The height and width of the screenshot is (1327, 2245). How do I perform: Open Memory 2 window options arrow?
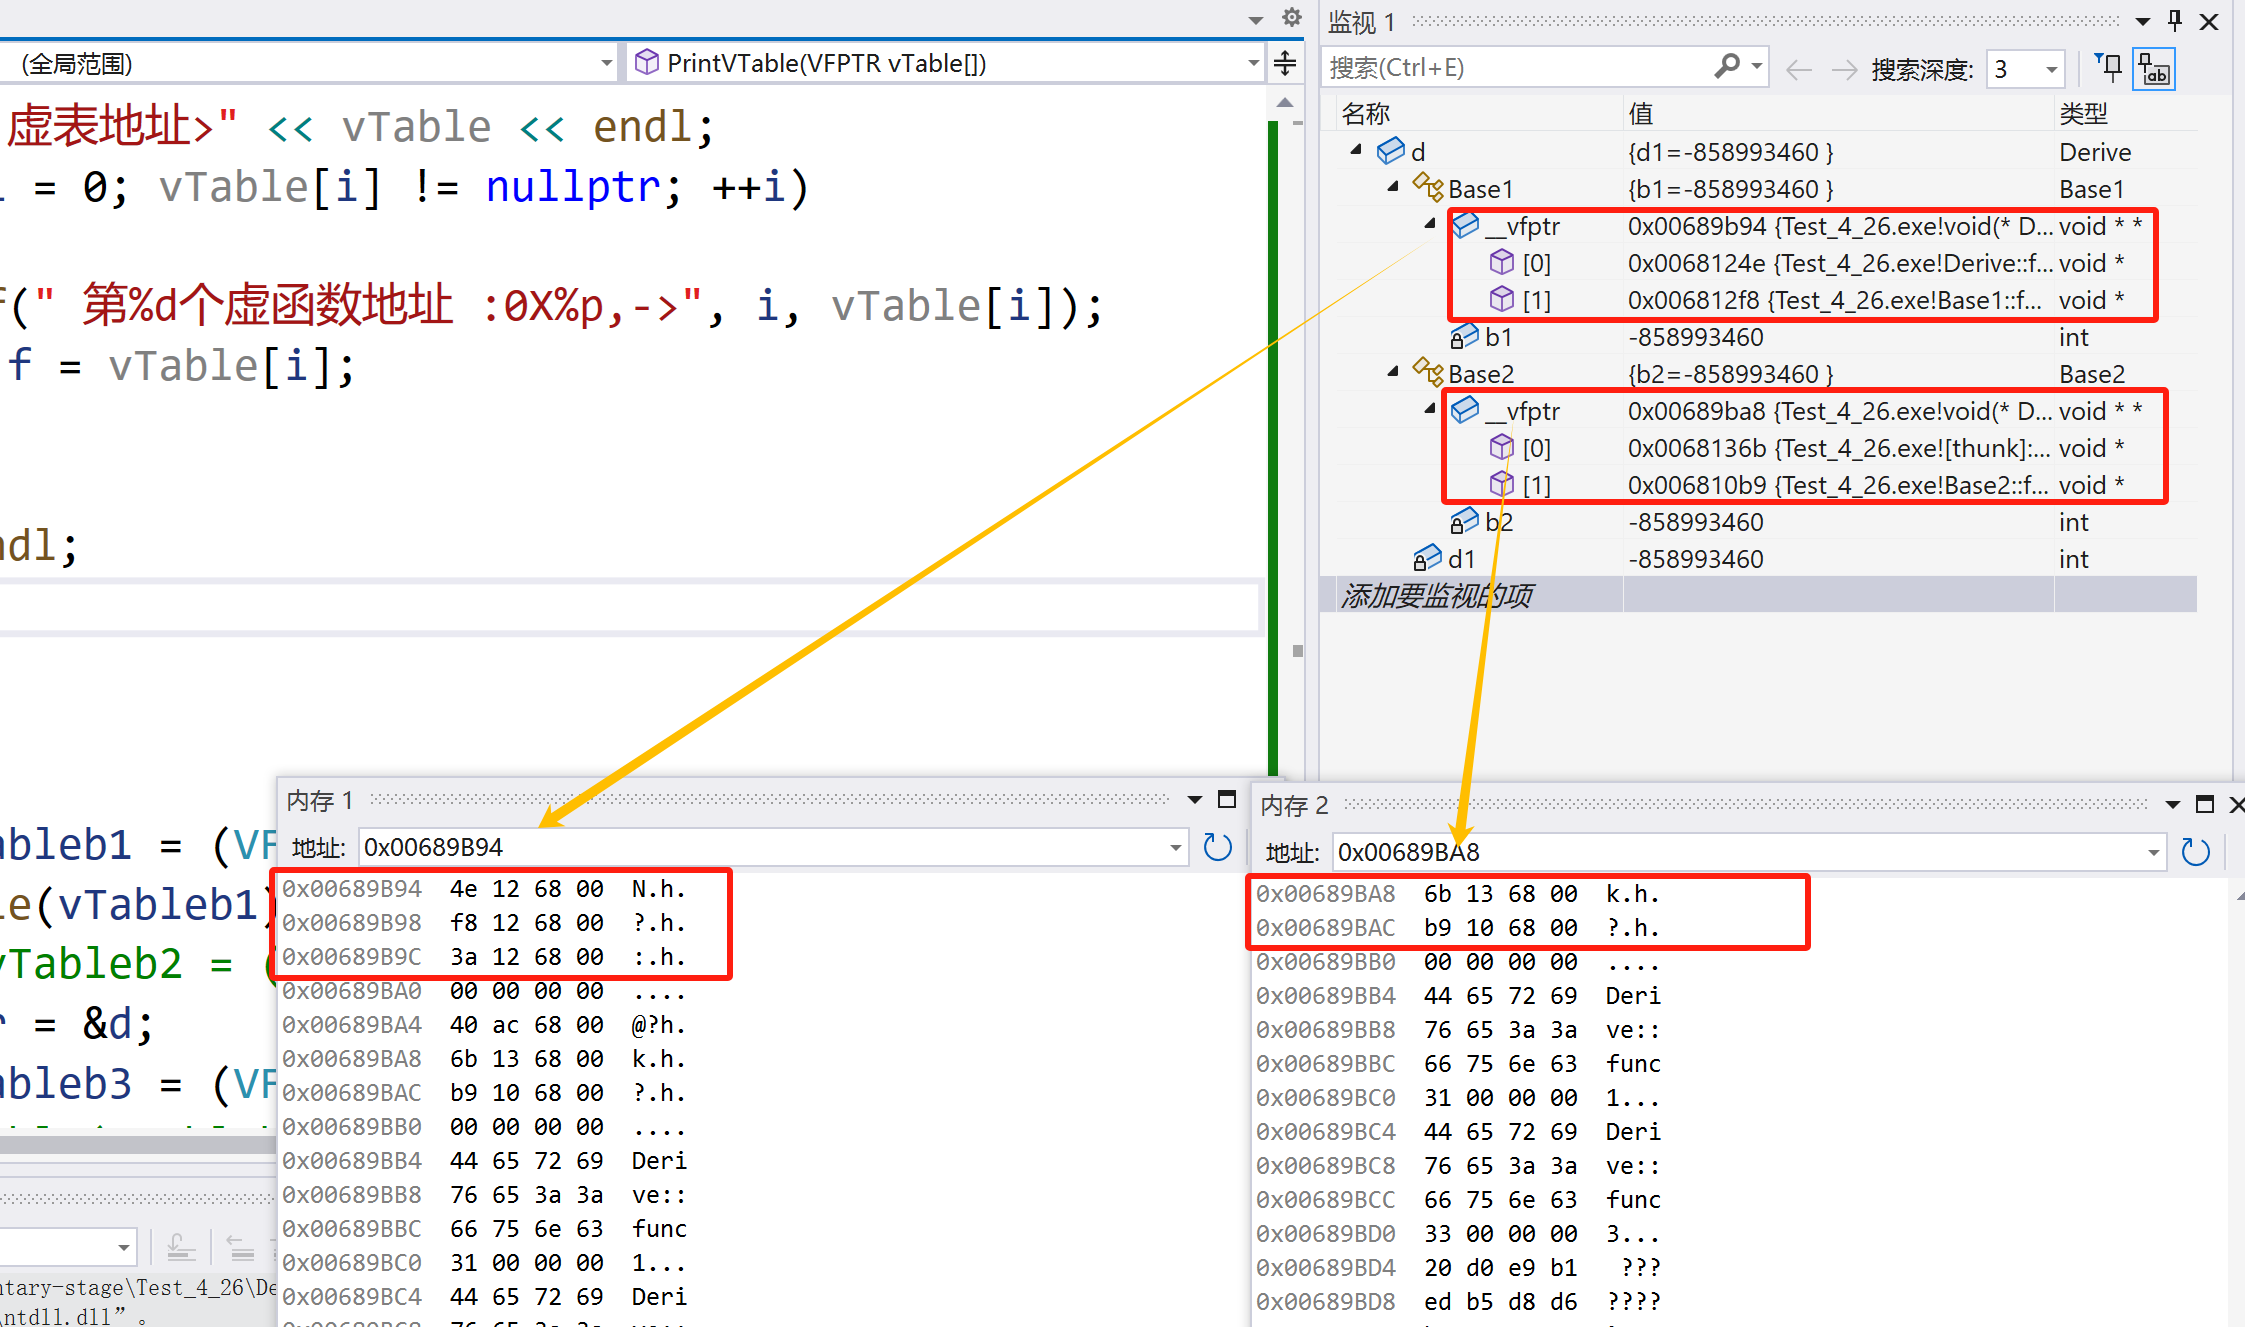(x=2172, y=805)
